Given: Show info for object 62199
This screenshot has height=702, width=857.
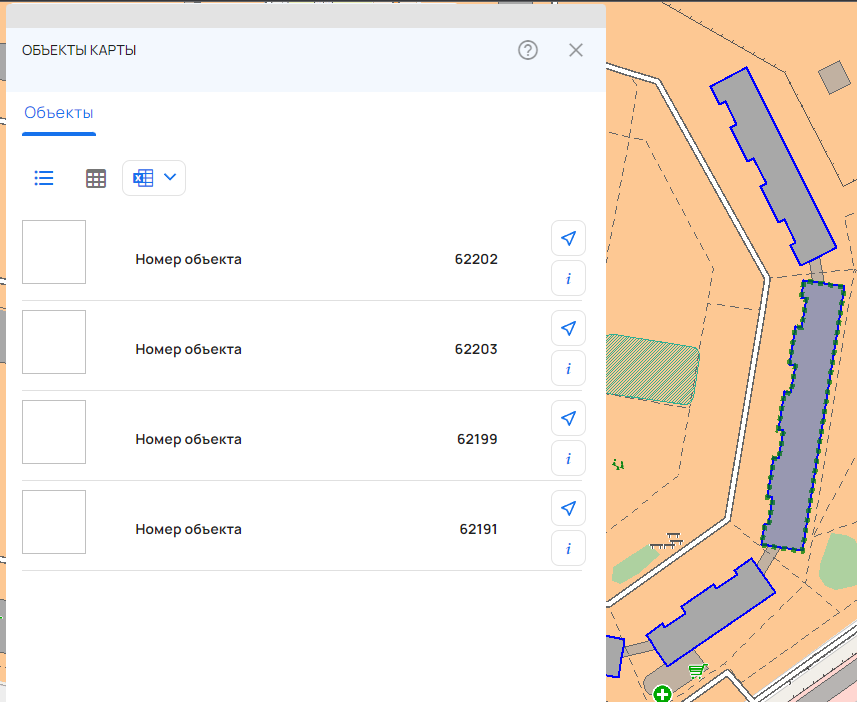Looking at the screenshot, I should [x=568, y=459].
